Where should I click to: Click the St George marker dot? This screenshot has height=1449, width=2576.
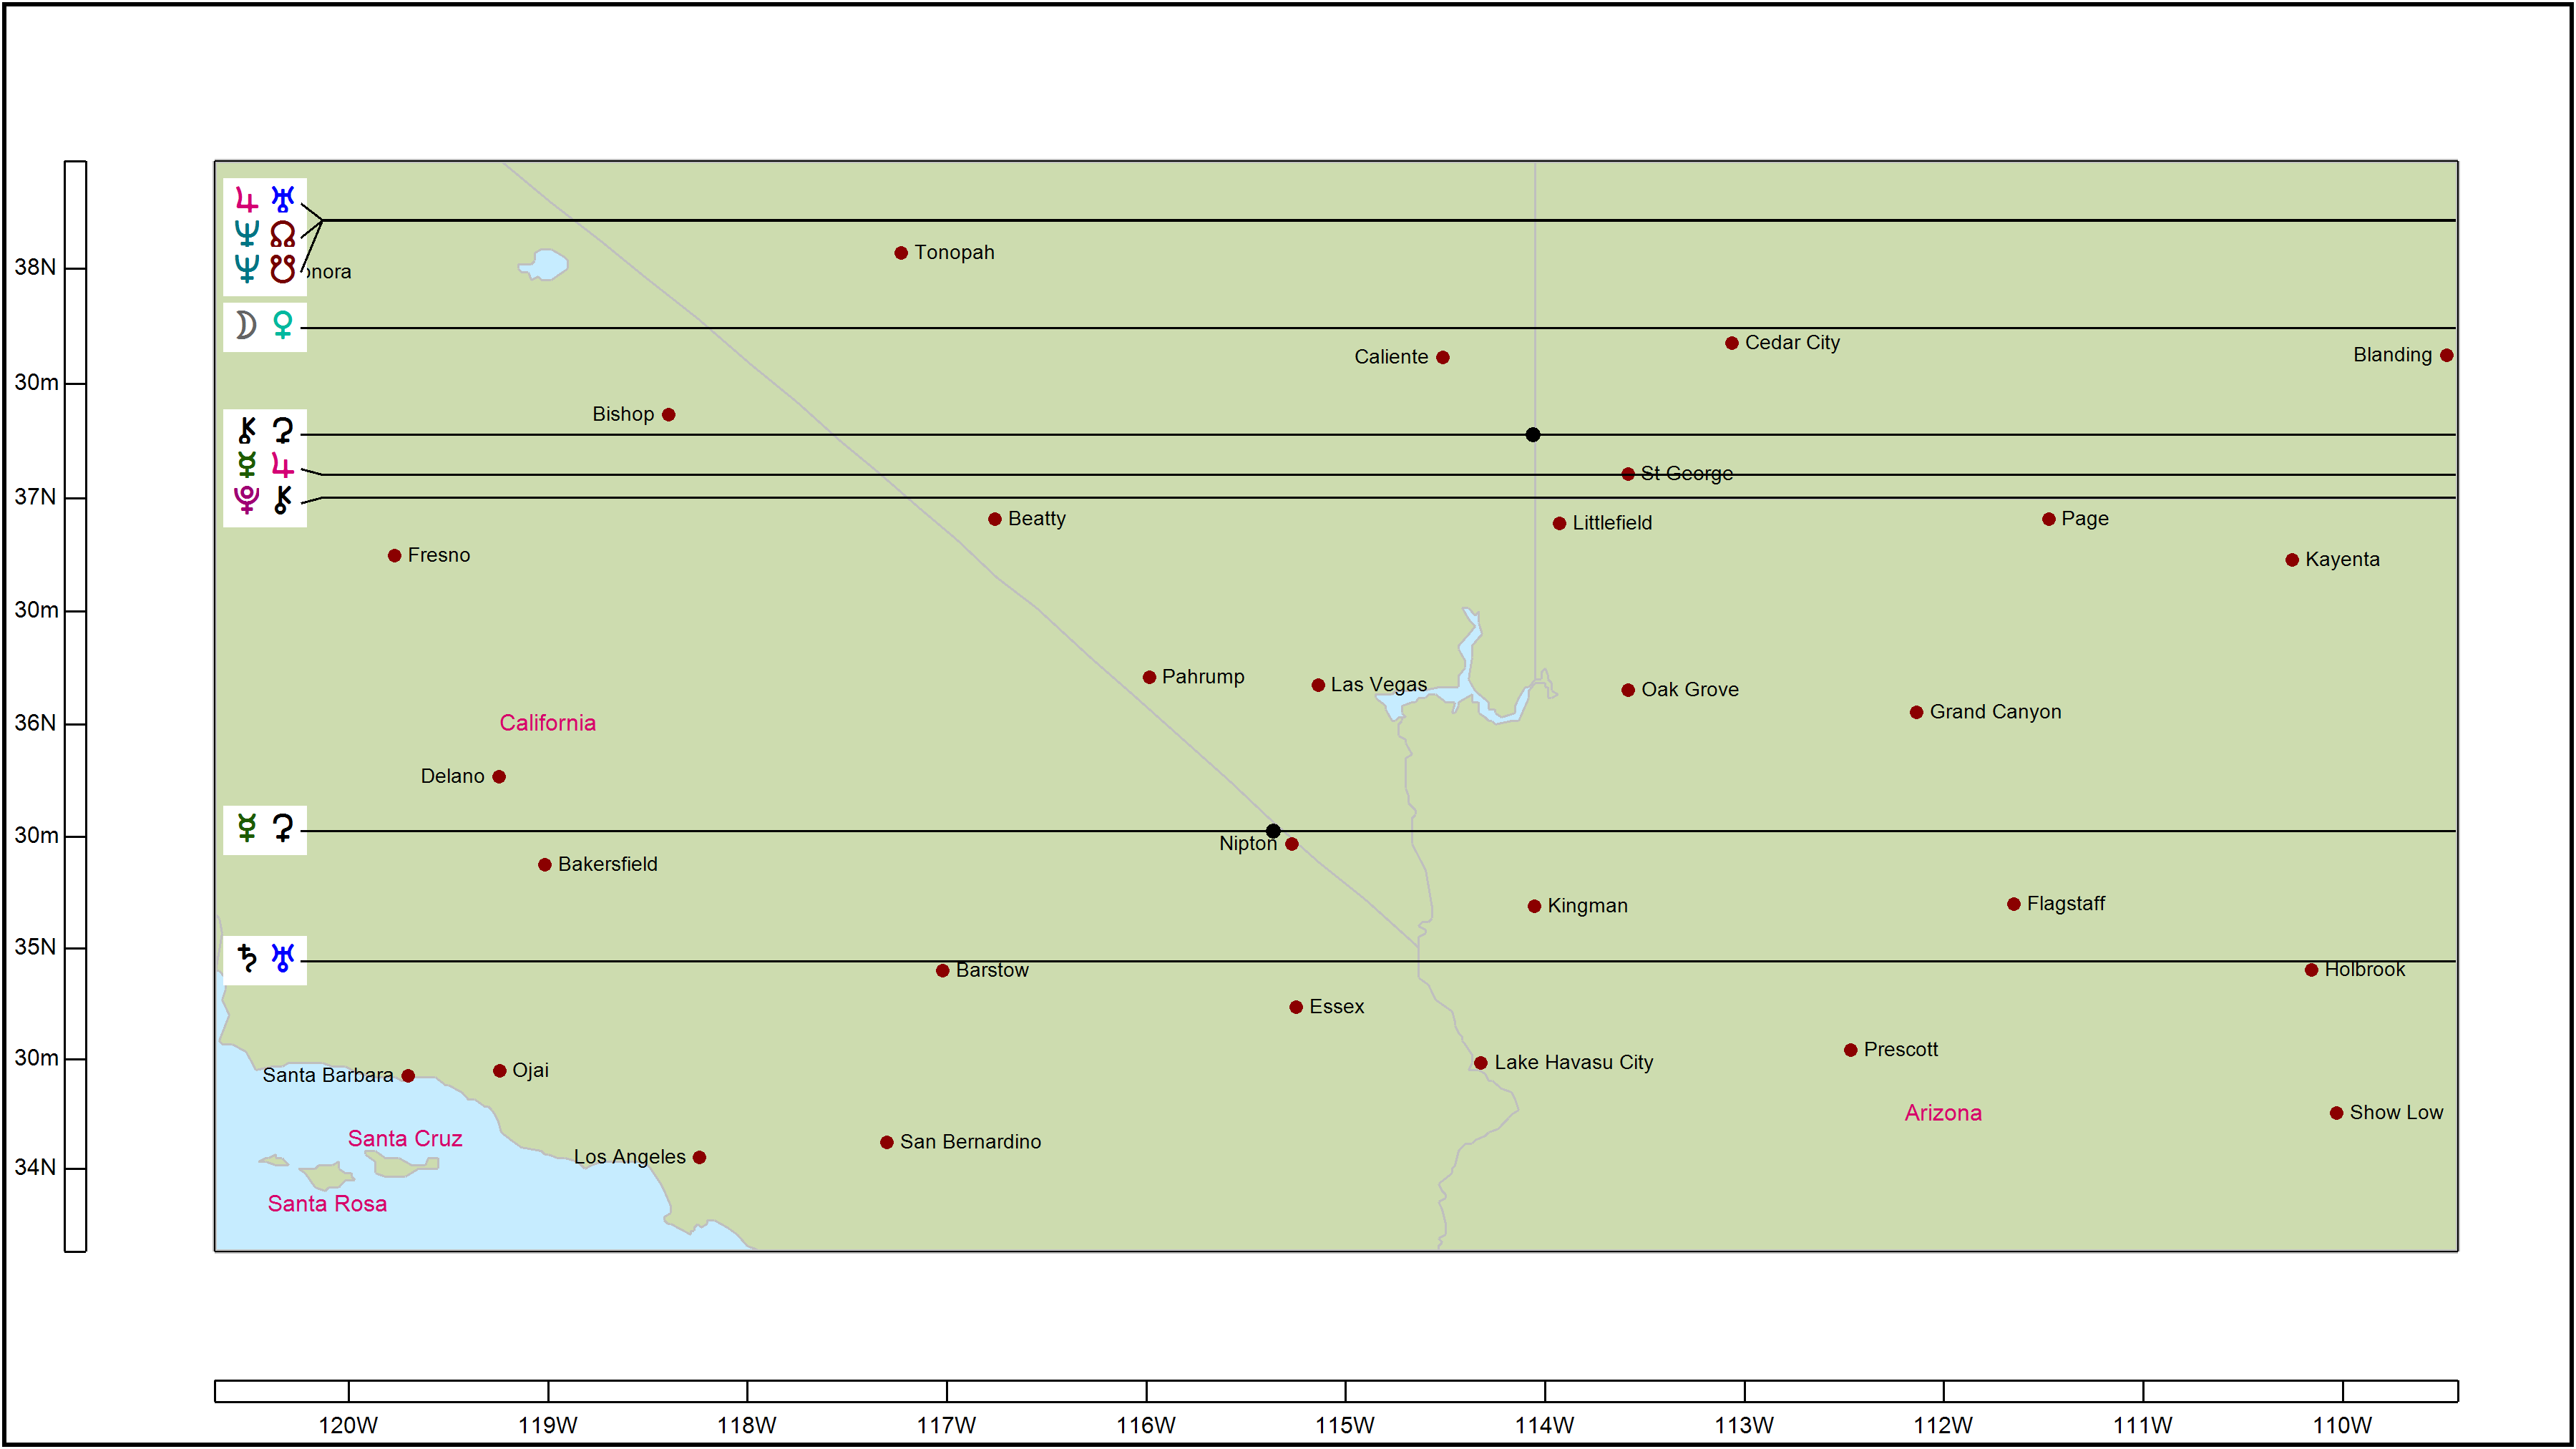click(x=1628, y=474)
